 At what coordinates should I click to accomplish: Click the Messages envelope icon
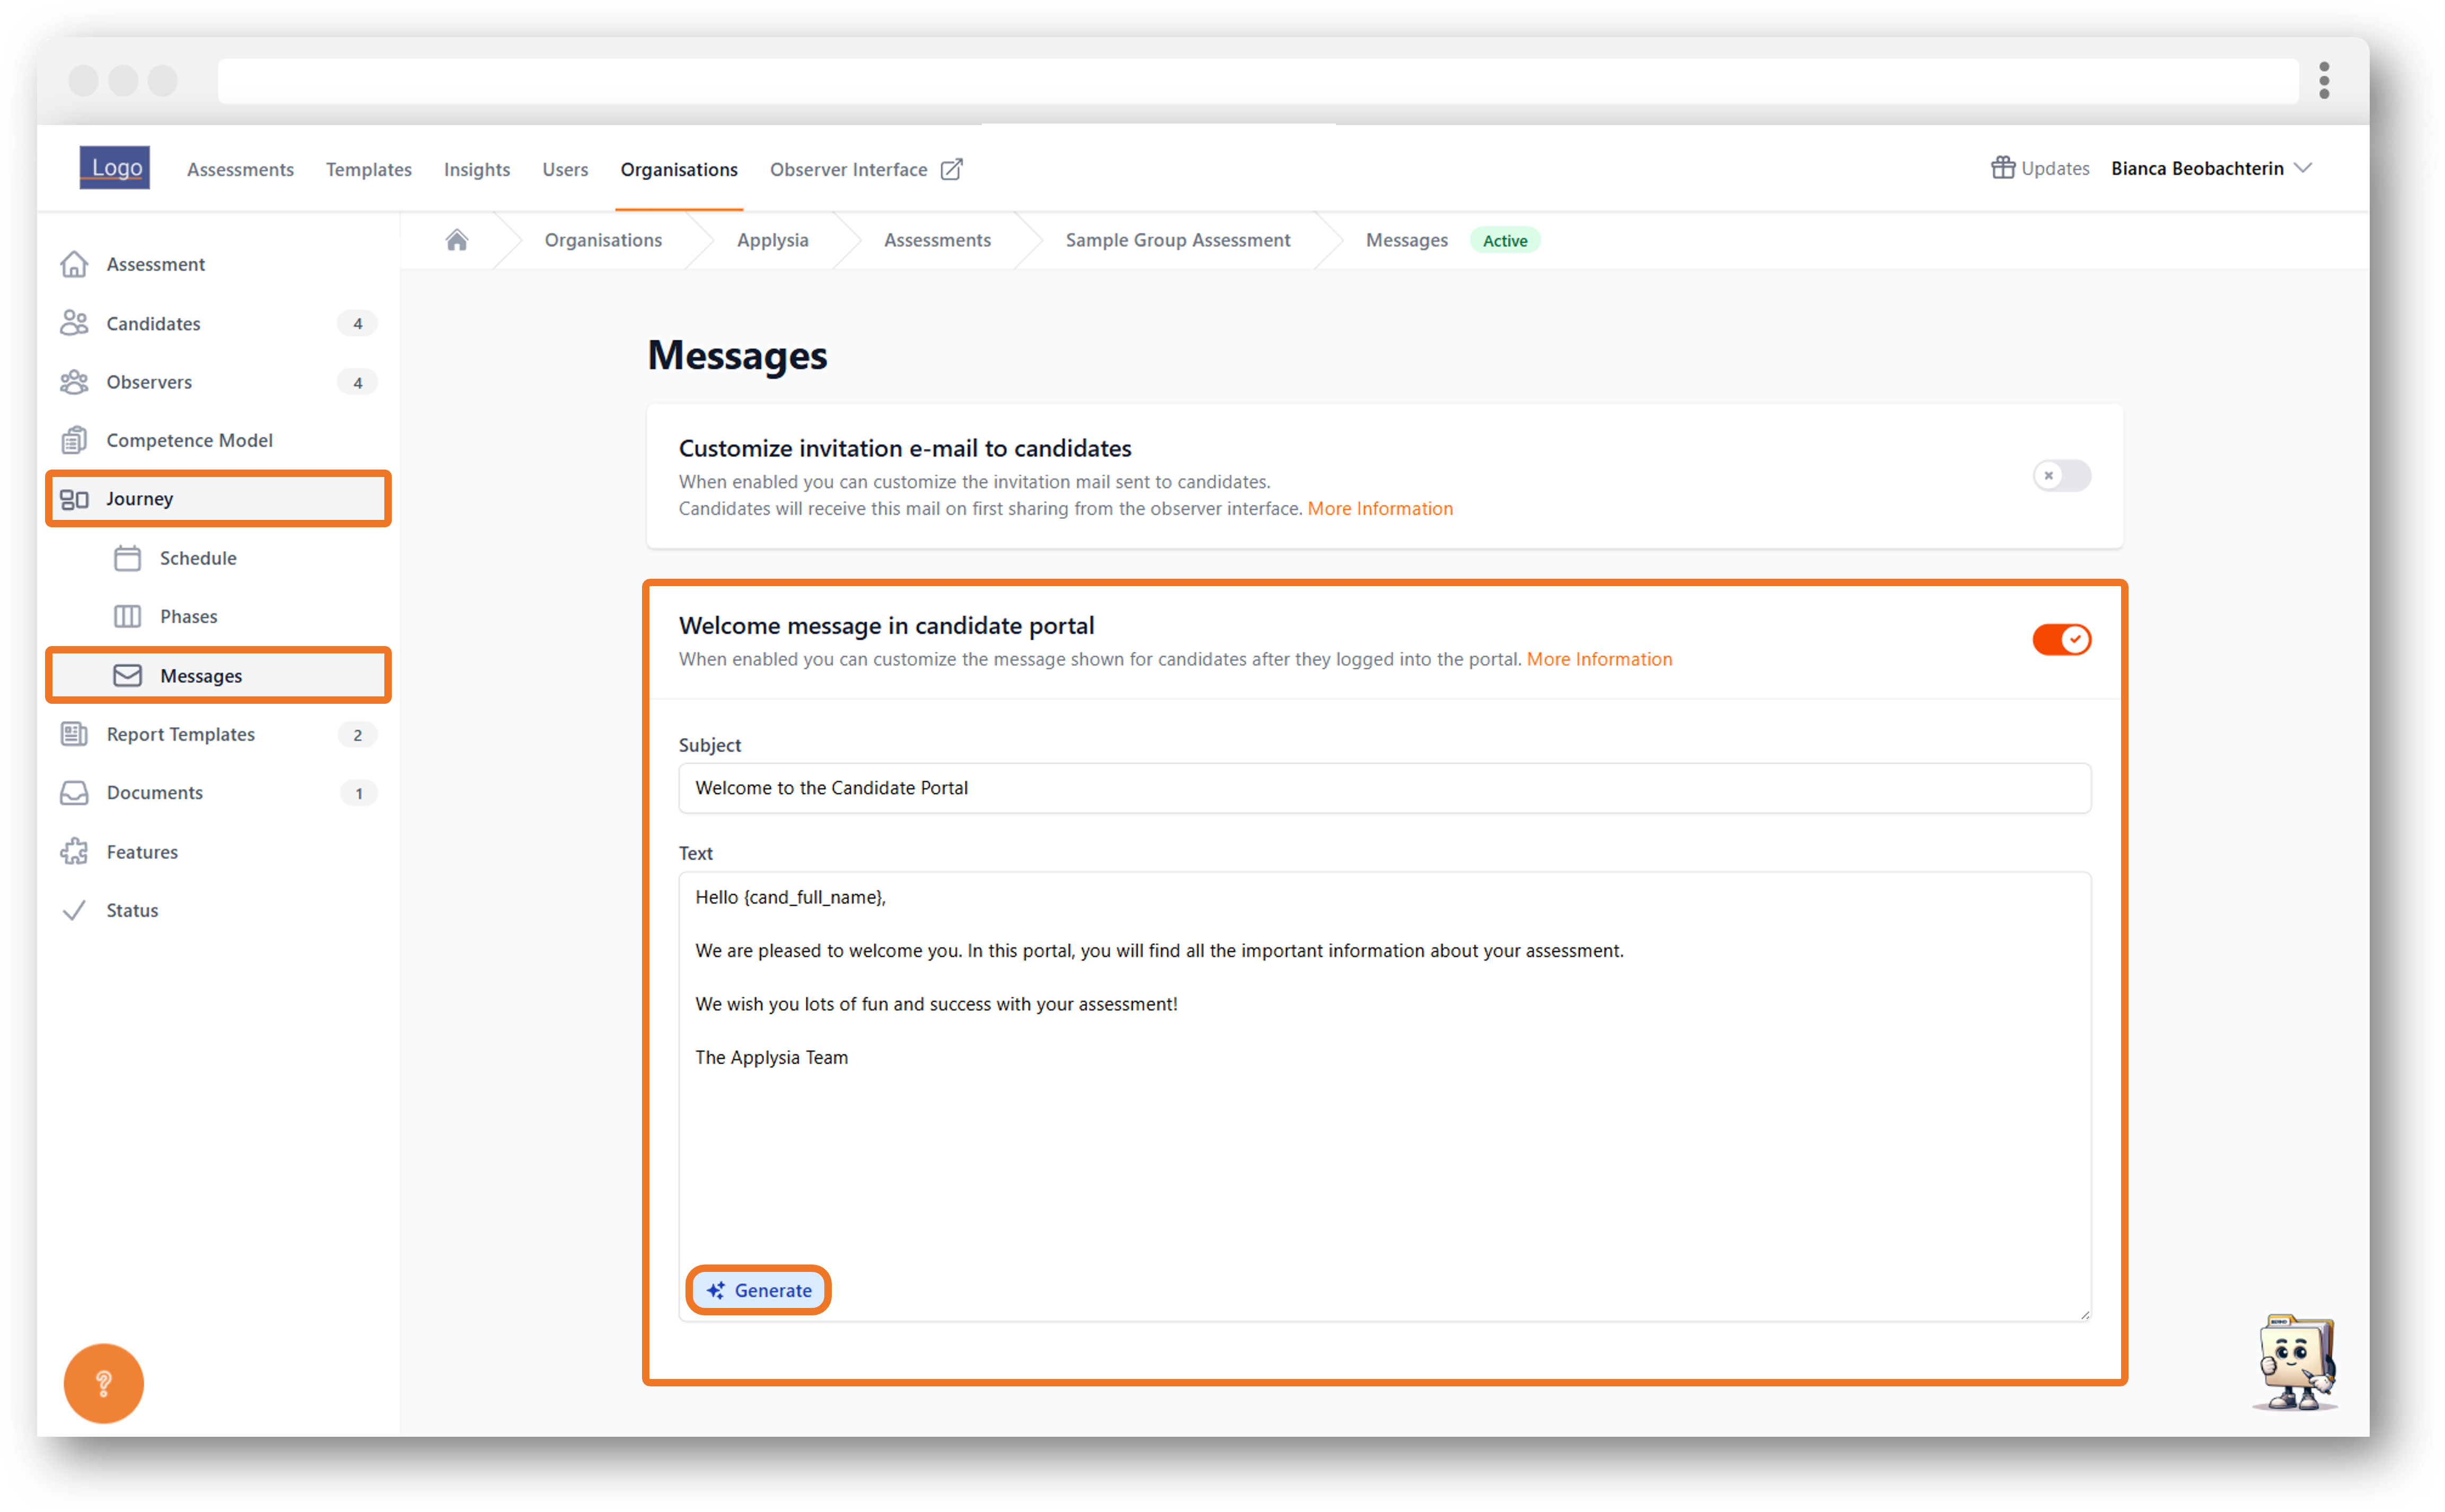[x=127, y=676]
